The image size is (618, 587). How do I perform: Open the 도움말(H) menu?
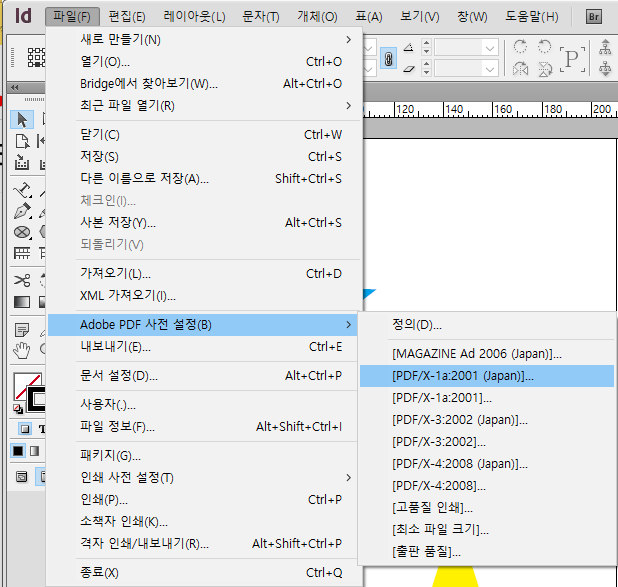(x=532, y=17)
